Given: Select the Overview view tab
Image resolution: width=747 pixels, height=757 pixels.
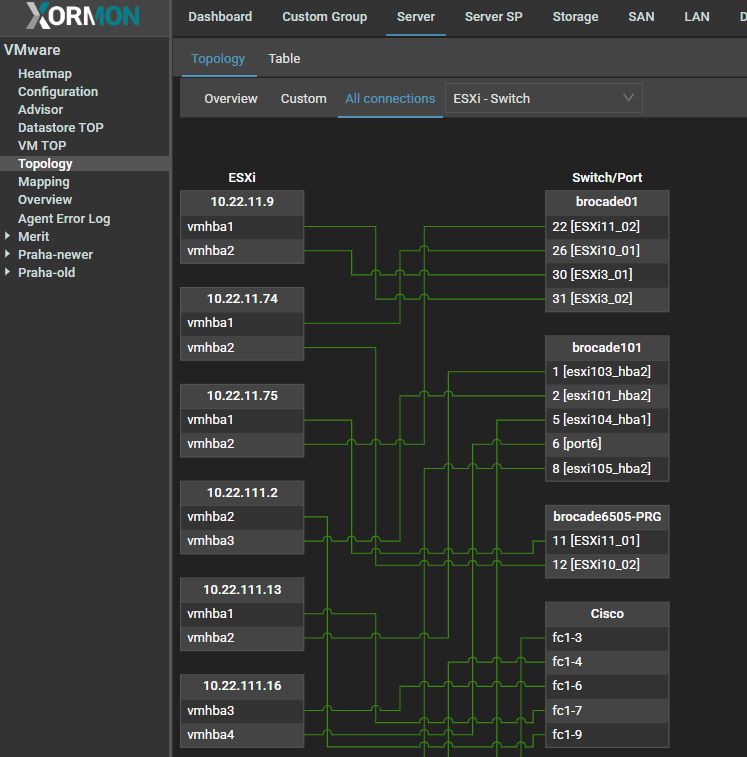Looking at the screenshot, I should [x=231, y=99].
